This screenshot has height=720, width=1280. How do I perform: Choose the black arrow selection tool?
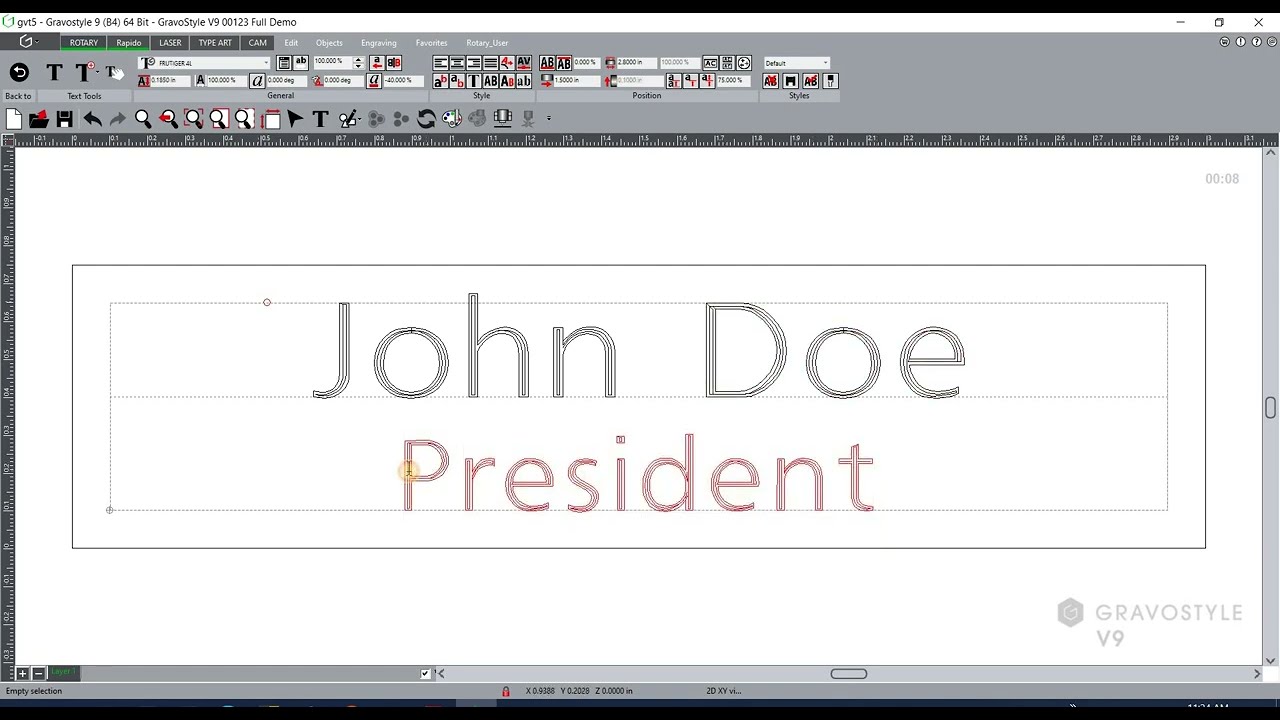295,119
